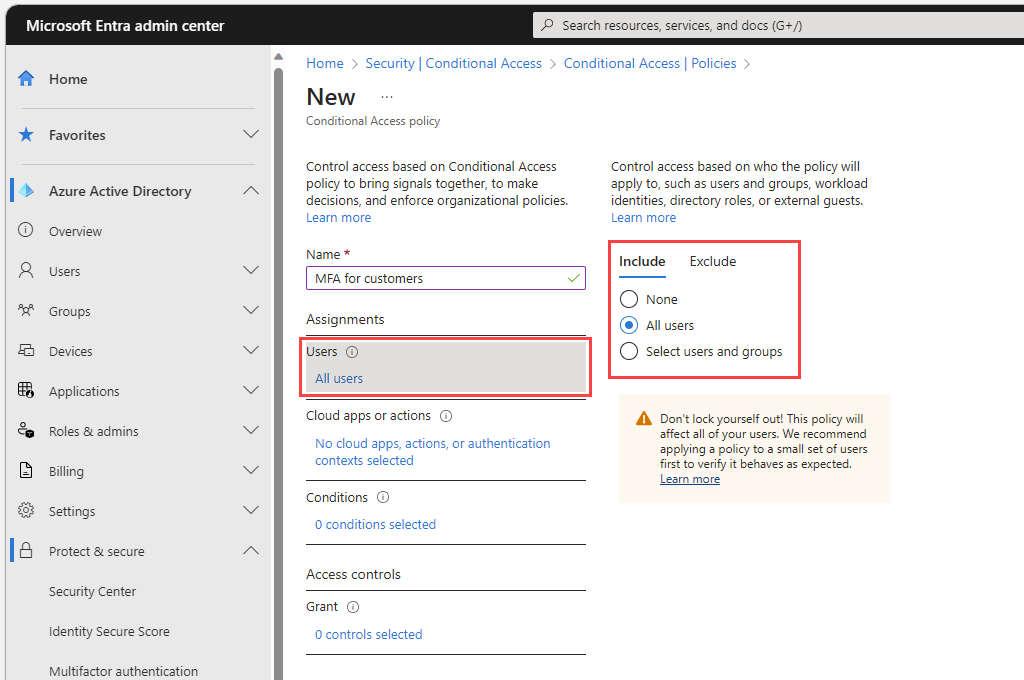
Task: Click the Users person icon in sidebar
Action: click(26, 270)
